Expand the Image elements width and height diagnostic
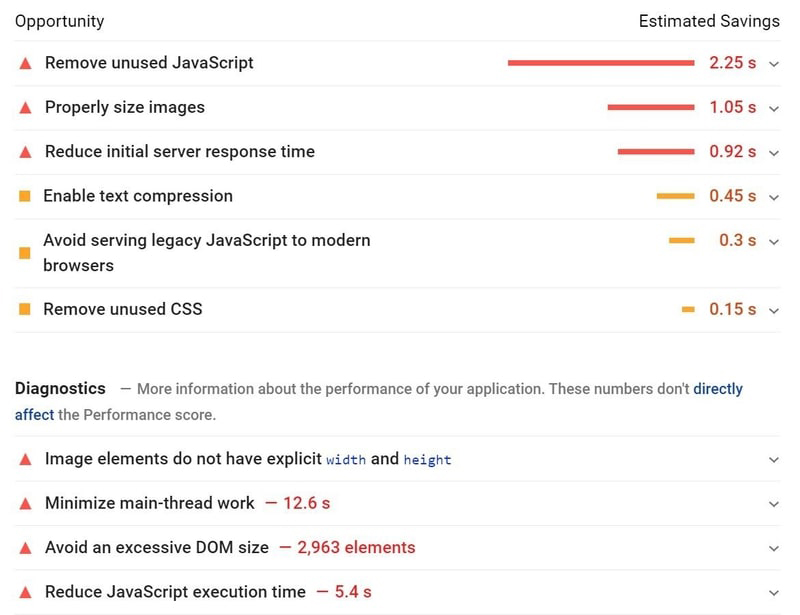Screen dimensions: 800x615 [x=773, y=459]
